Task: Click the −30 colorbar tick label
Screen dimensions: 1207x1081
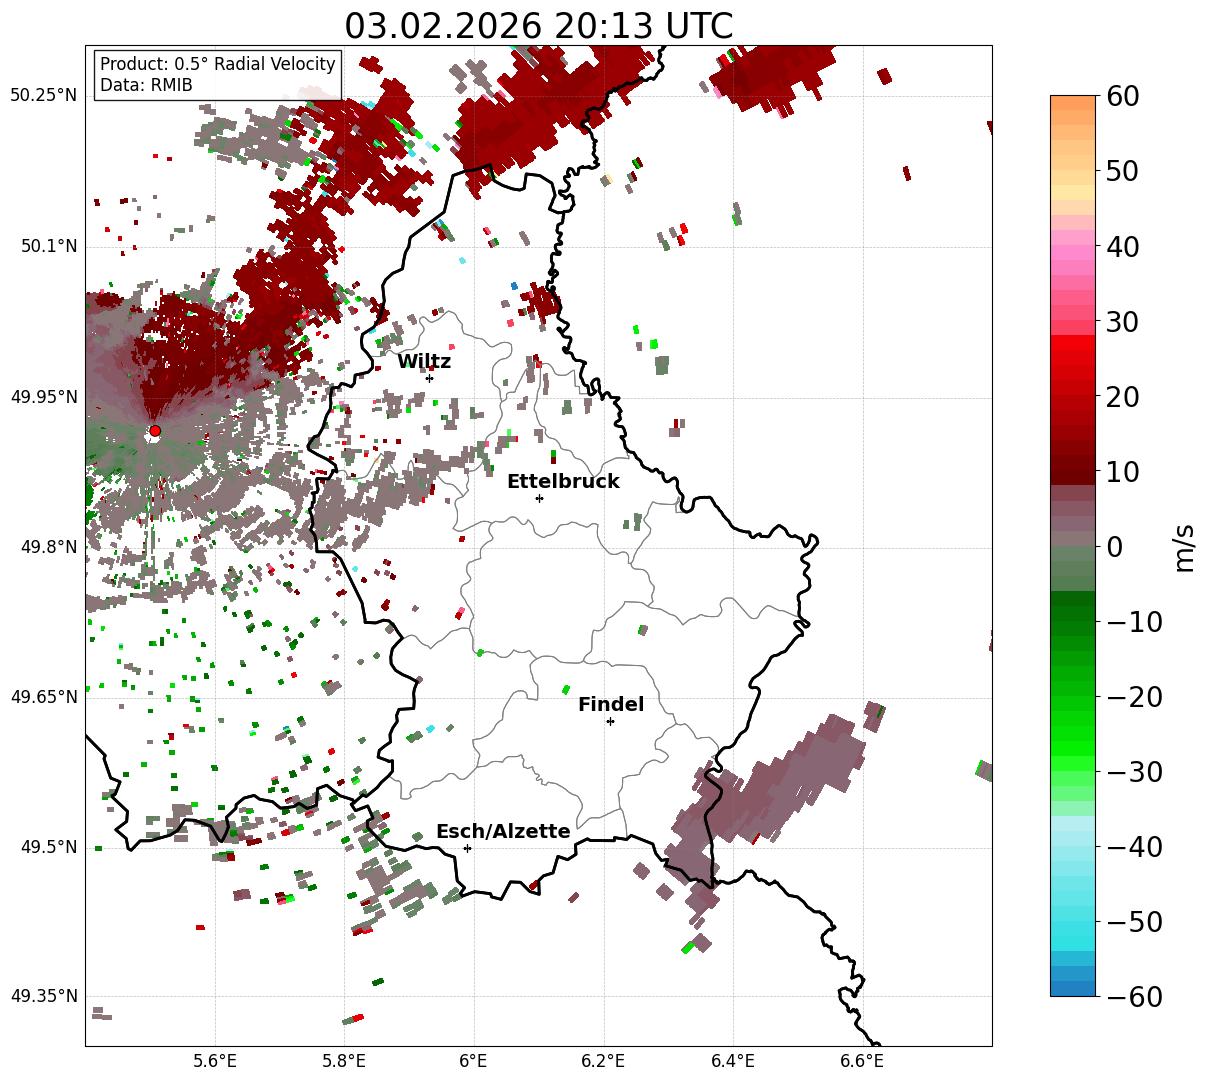Action: [1134, 771]
